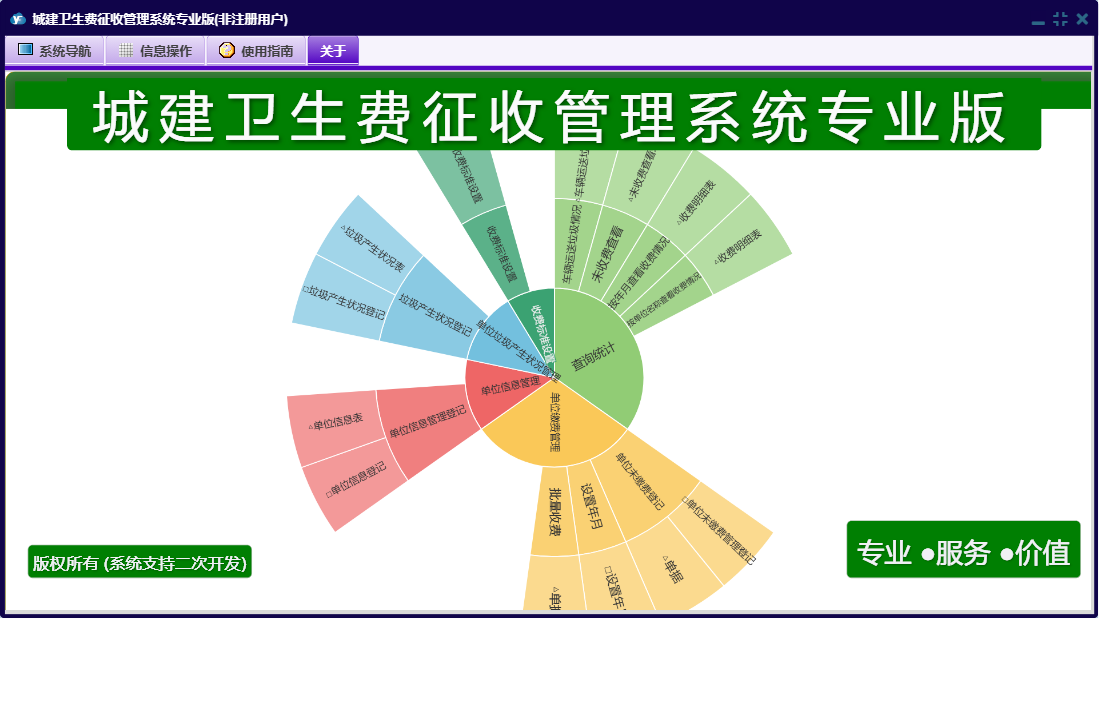The height and width of the screenshot is (723, 1099).
Task: Close the application window
Action: [x=1083, y=20]
